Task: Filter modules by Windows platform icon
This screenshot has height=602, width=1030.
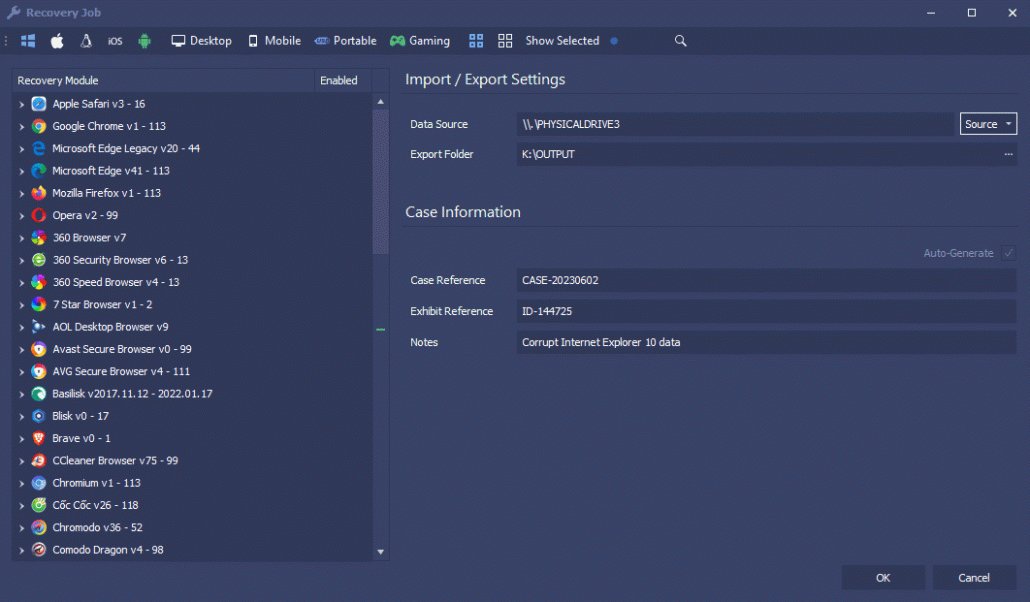Action: [x=28, y=41]
